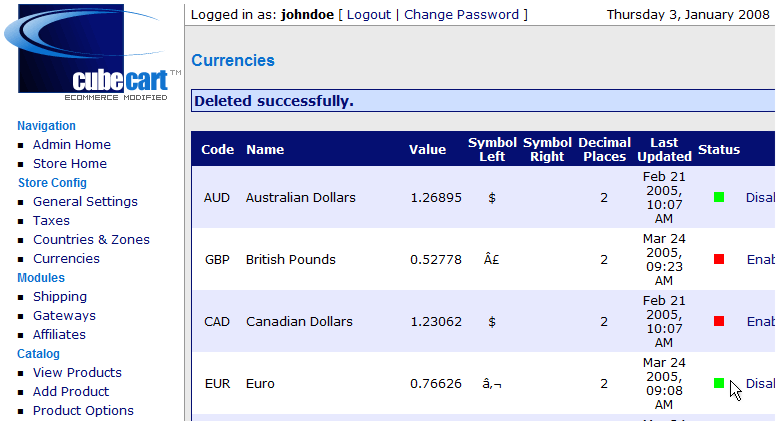Open General Settings page
Screen dimensions: 776x422
85,201
